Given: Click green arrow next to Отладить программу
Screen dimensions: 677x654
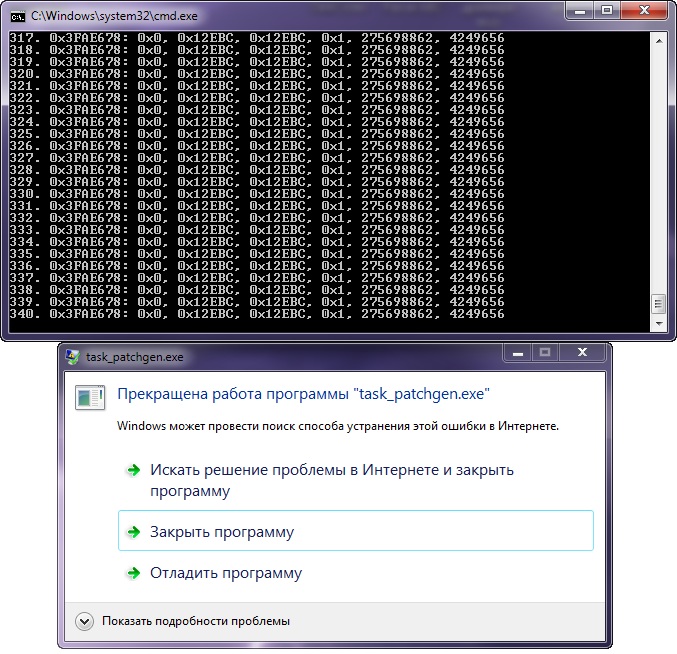Looking at the screenshot, I should point(134,573).
